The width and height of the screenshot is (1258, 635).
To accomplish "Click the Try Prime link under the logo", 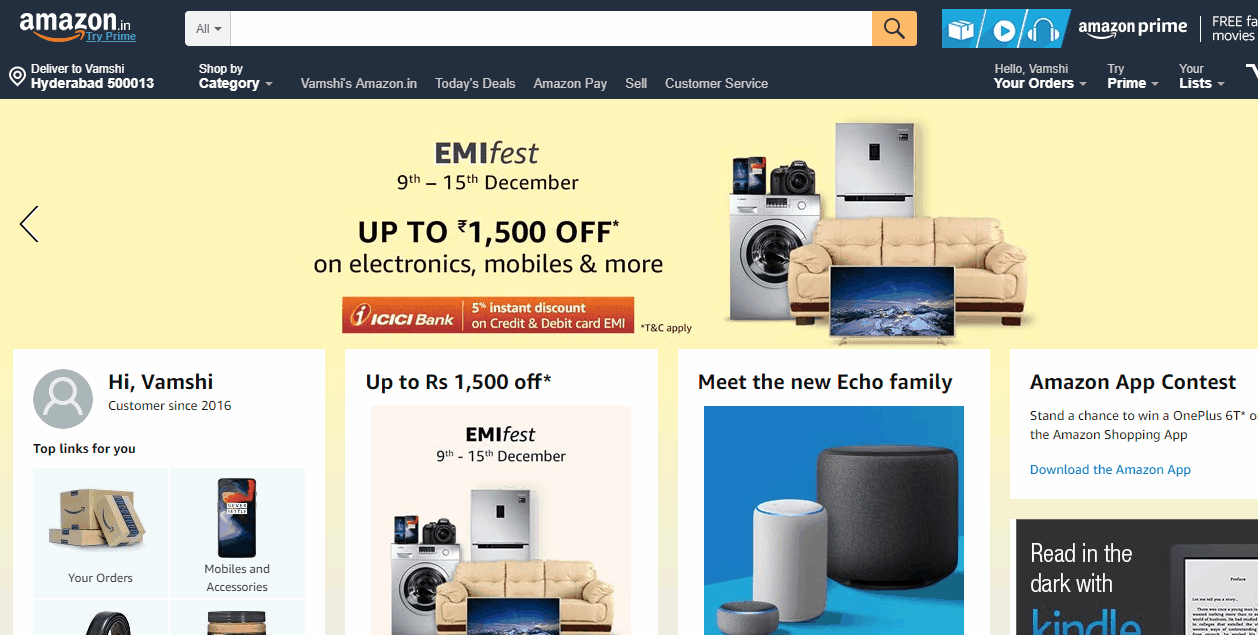I will click(x=110, y=37).
